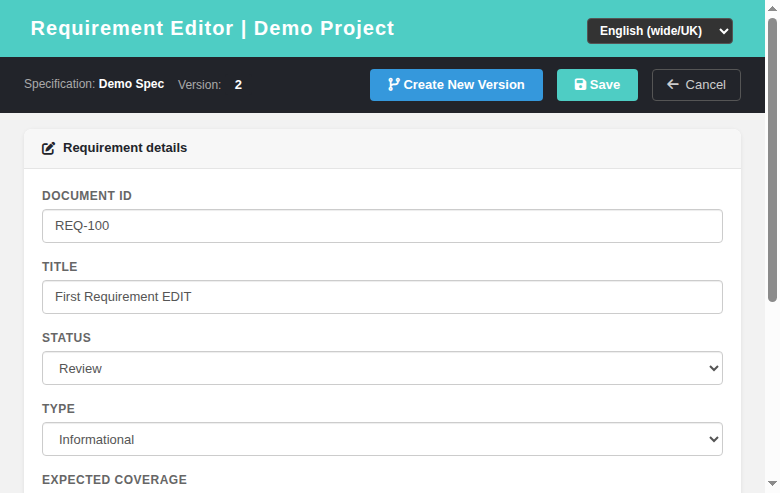Open the language dropdown English (wide/UK)
This screenshot has height=493, width=780.
click(x=660, y=31)
